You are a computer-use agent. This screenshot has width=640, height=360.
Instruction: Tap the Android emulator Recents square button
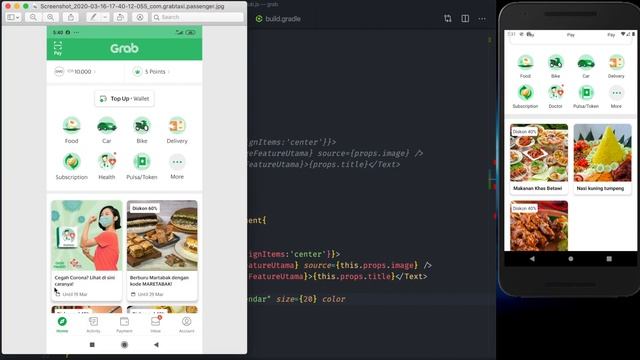click(x=609, y=259)
